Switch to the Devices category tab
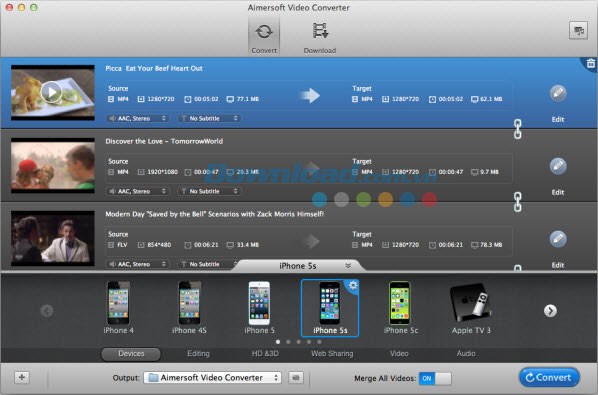The image size is (598, 395). click(131, 354)
